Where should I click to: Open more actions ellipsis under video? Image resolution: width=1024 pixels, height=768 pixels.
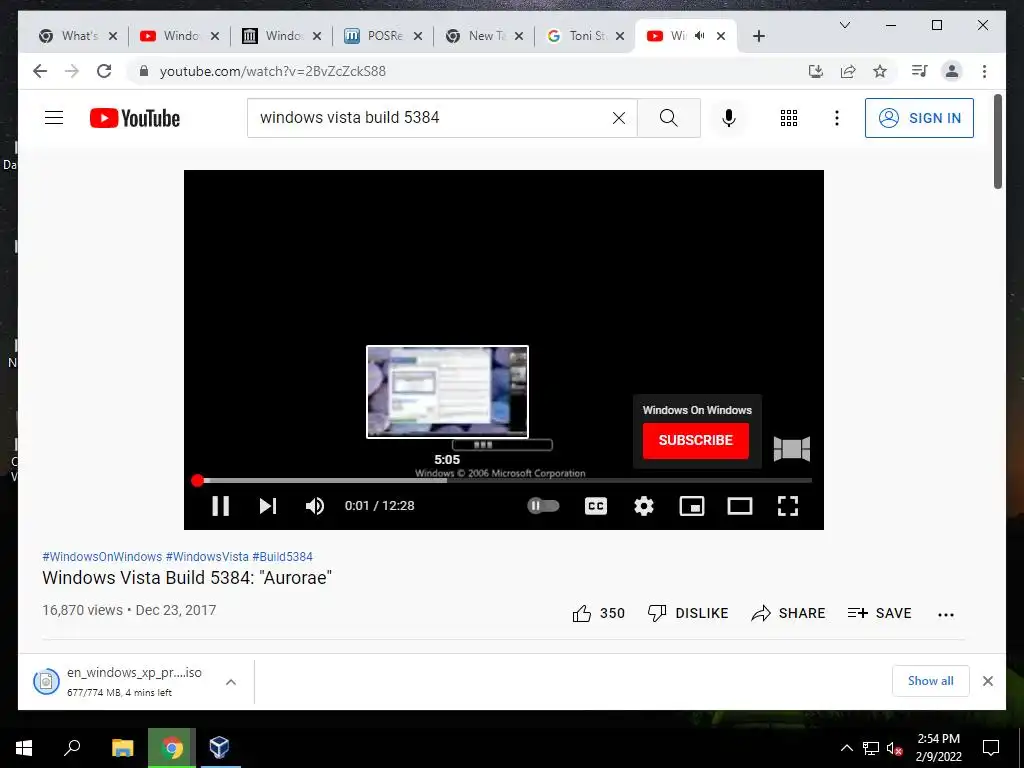(x=946, y=614)
